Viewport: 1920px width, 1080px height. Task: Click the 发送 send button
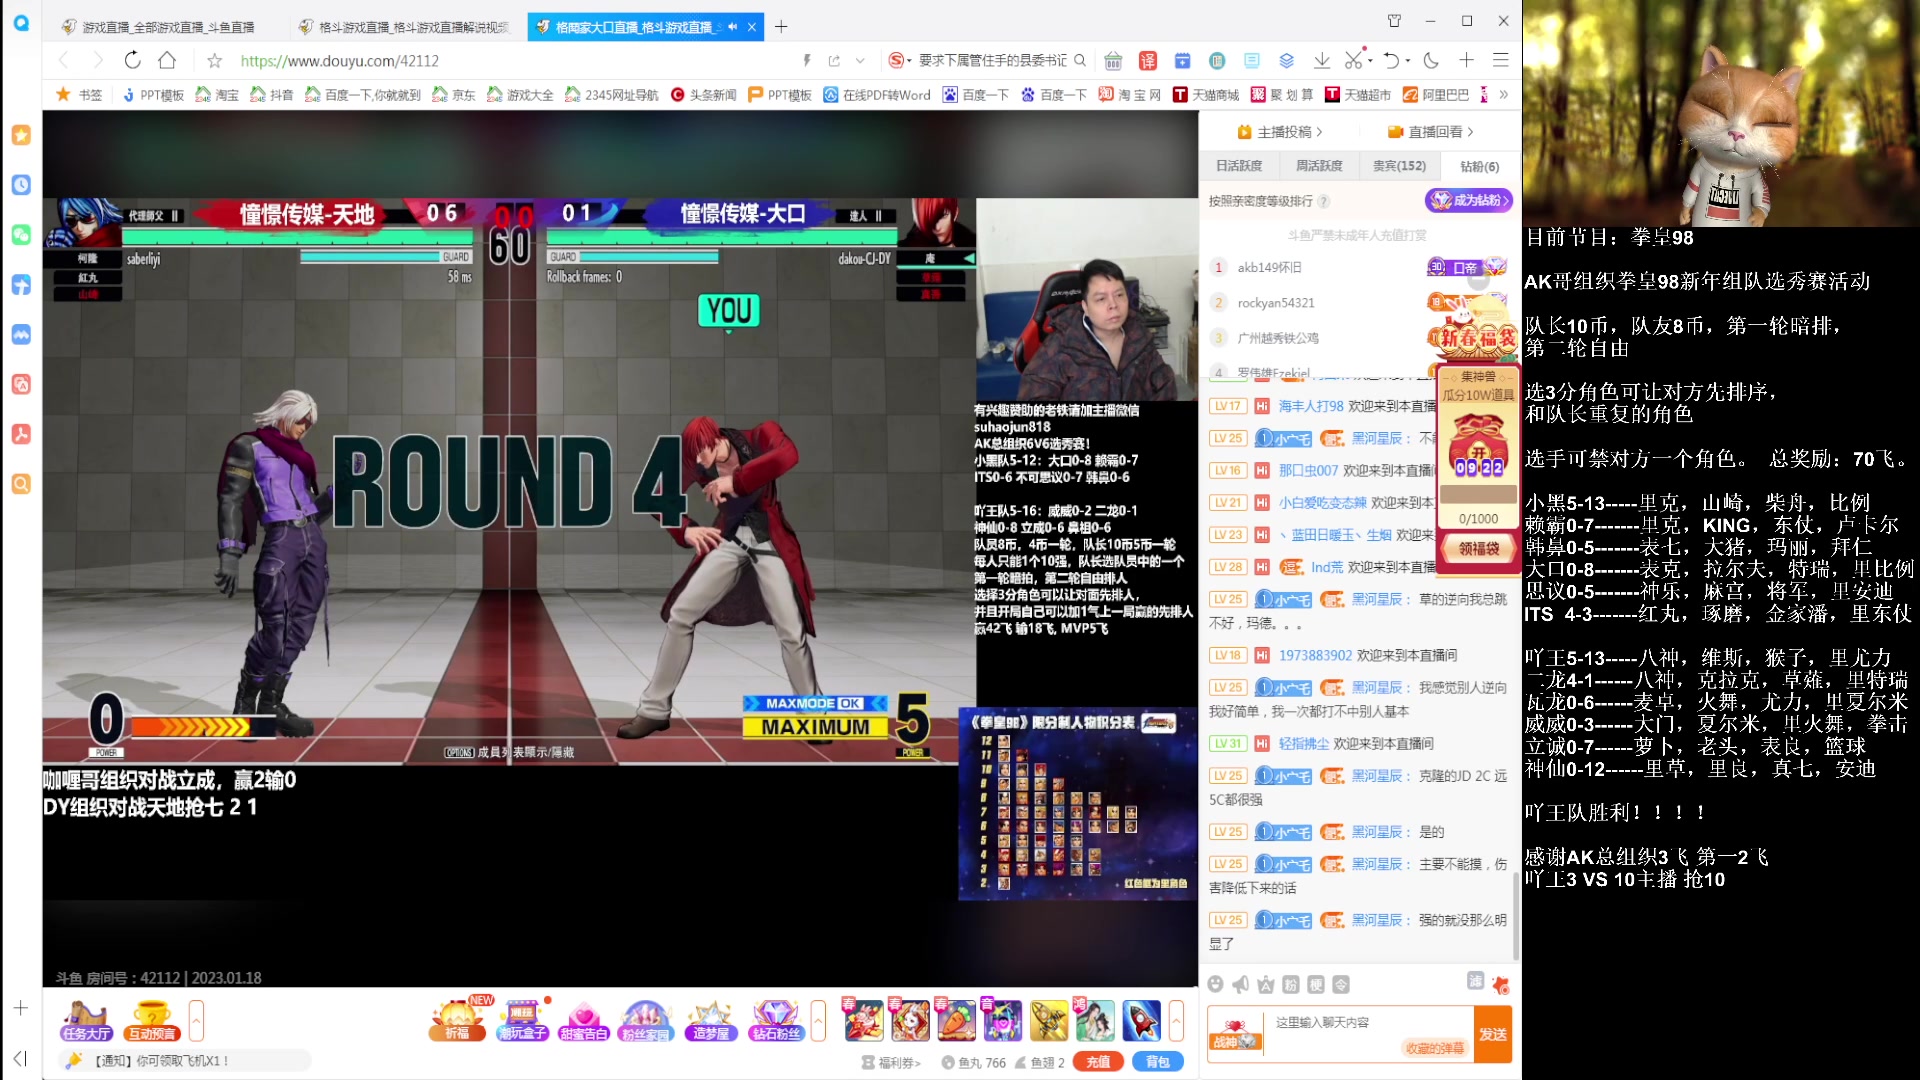coord(1493,1034)
